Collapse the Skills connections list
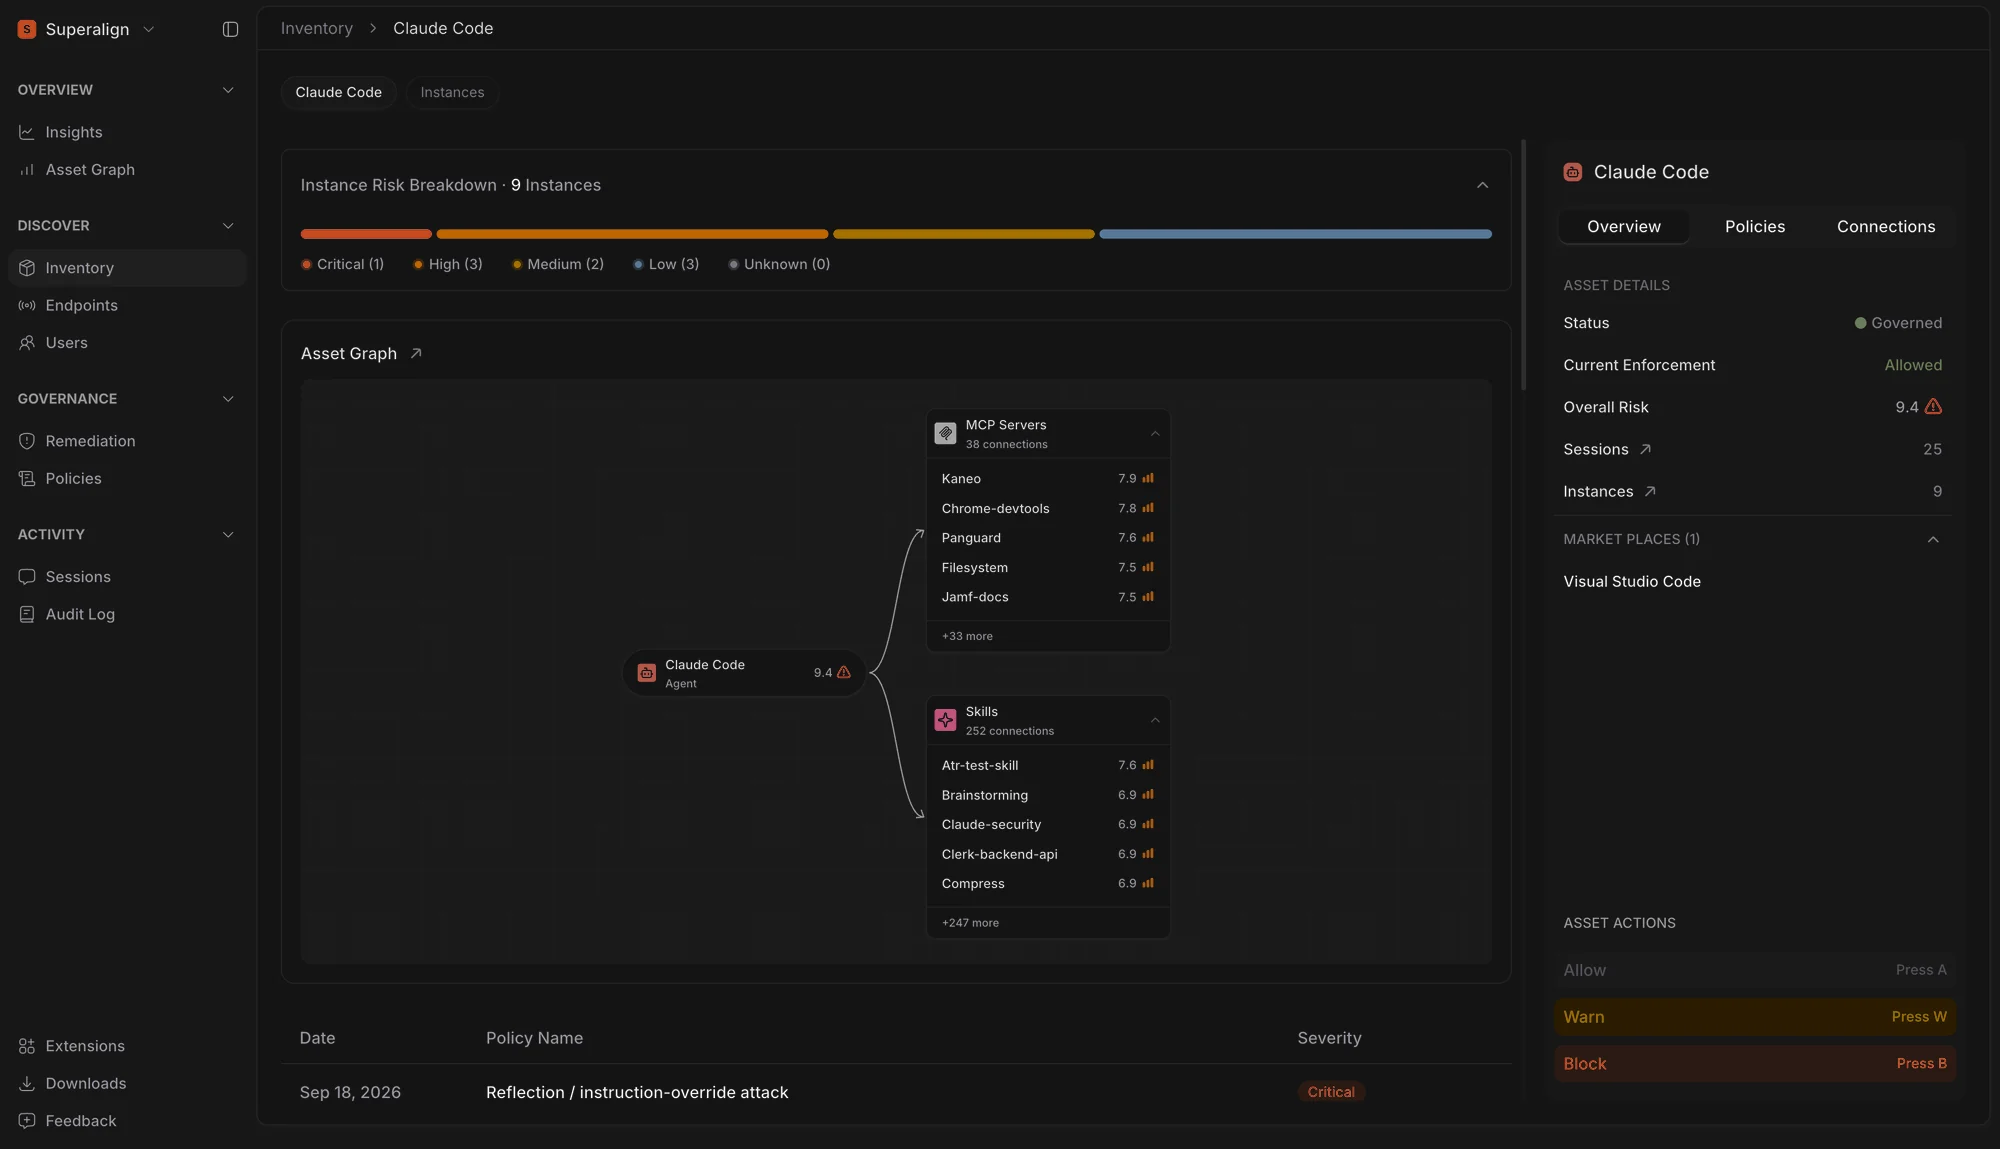 coord(1155,720)
